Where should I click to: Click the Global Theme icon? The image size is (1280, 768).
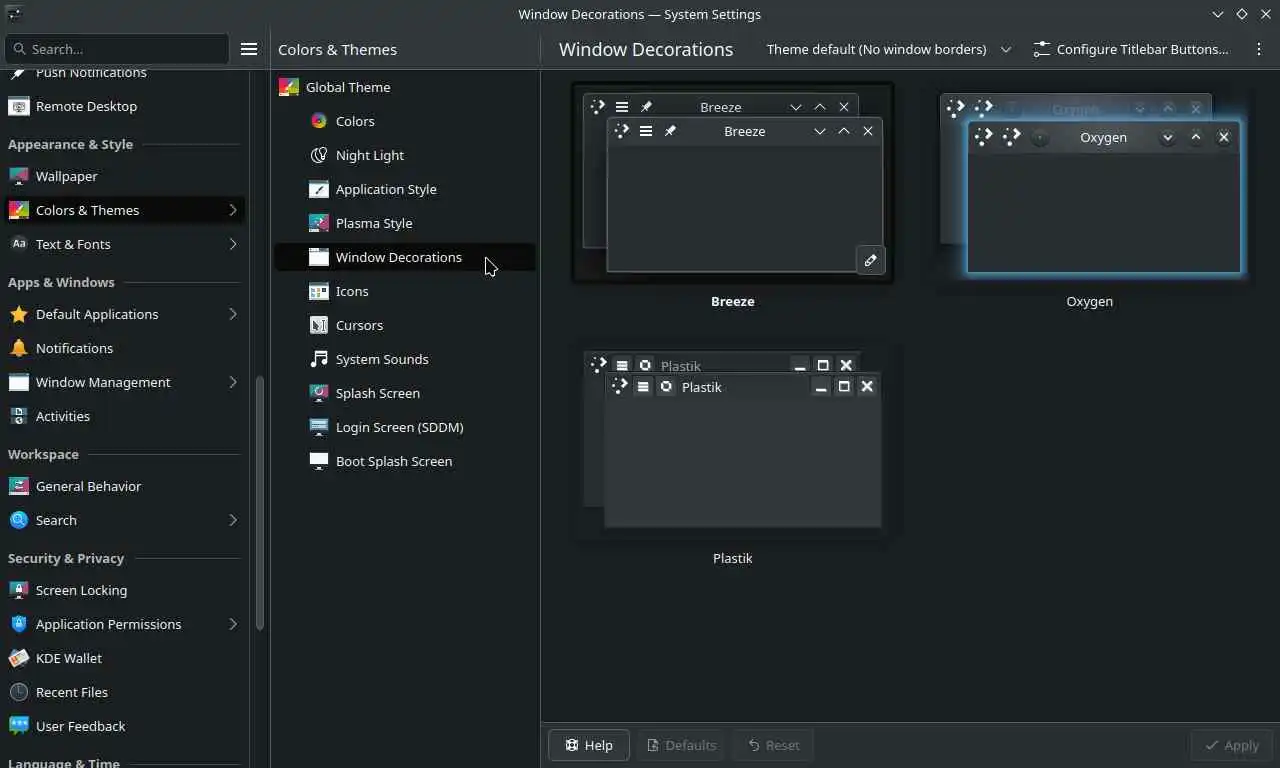288,87
